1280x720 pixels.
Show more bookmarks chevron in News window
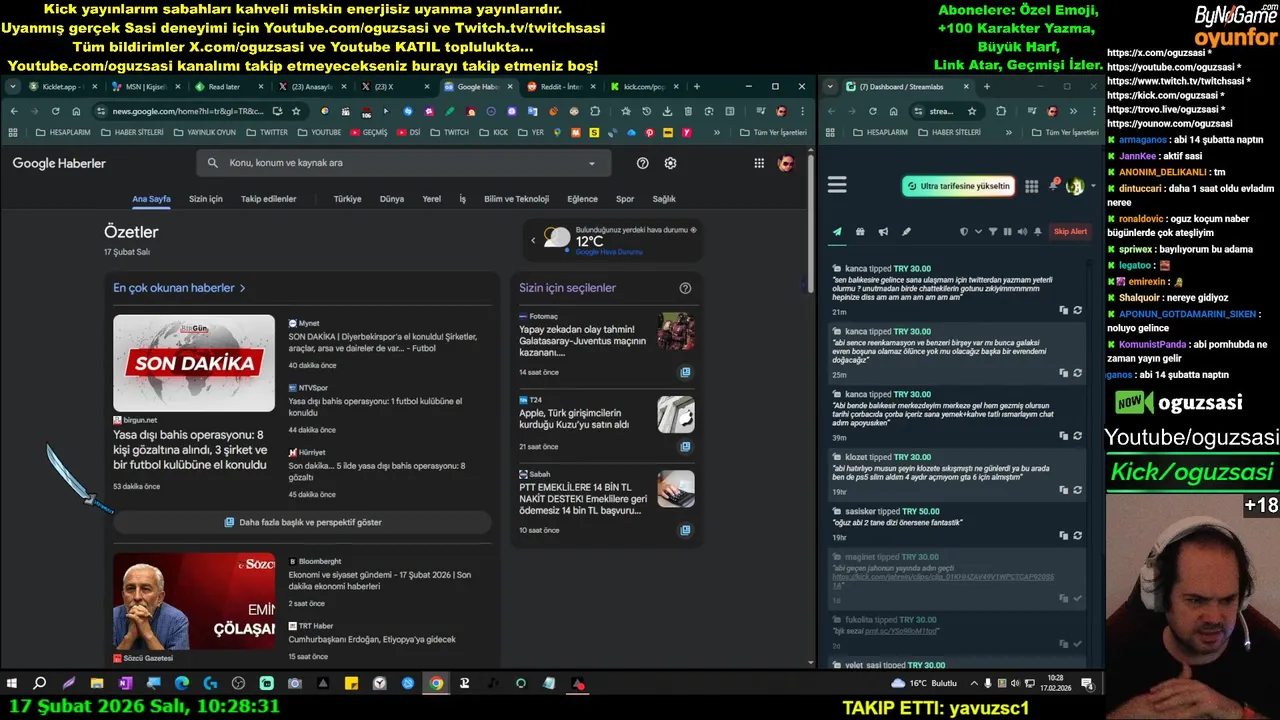coord(717,132)
